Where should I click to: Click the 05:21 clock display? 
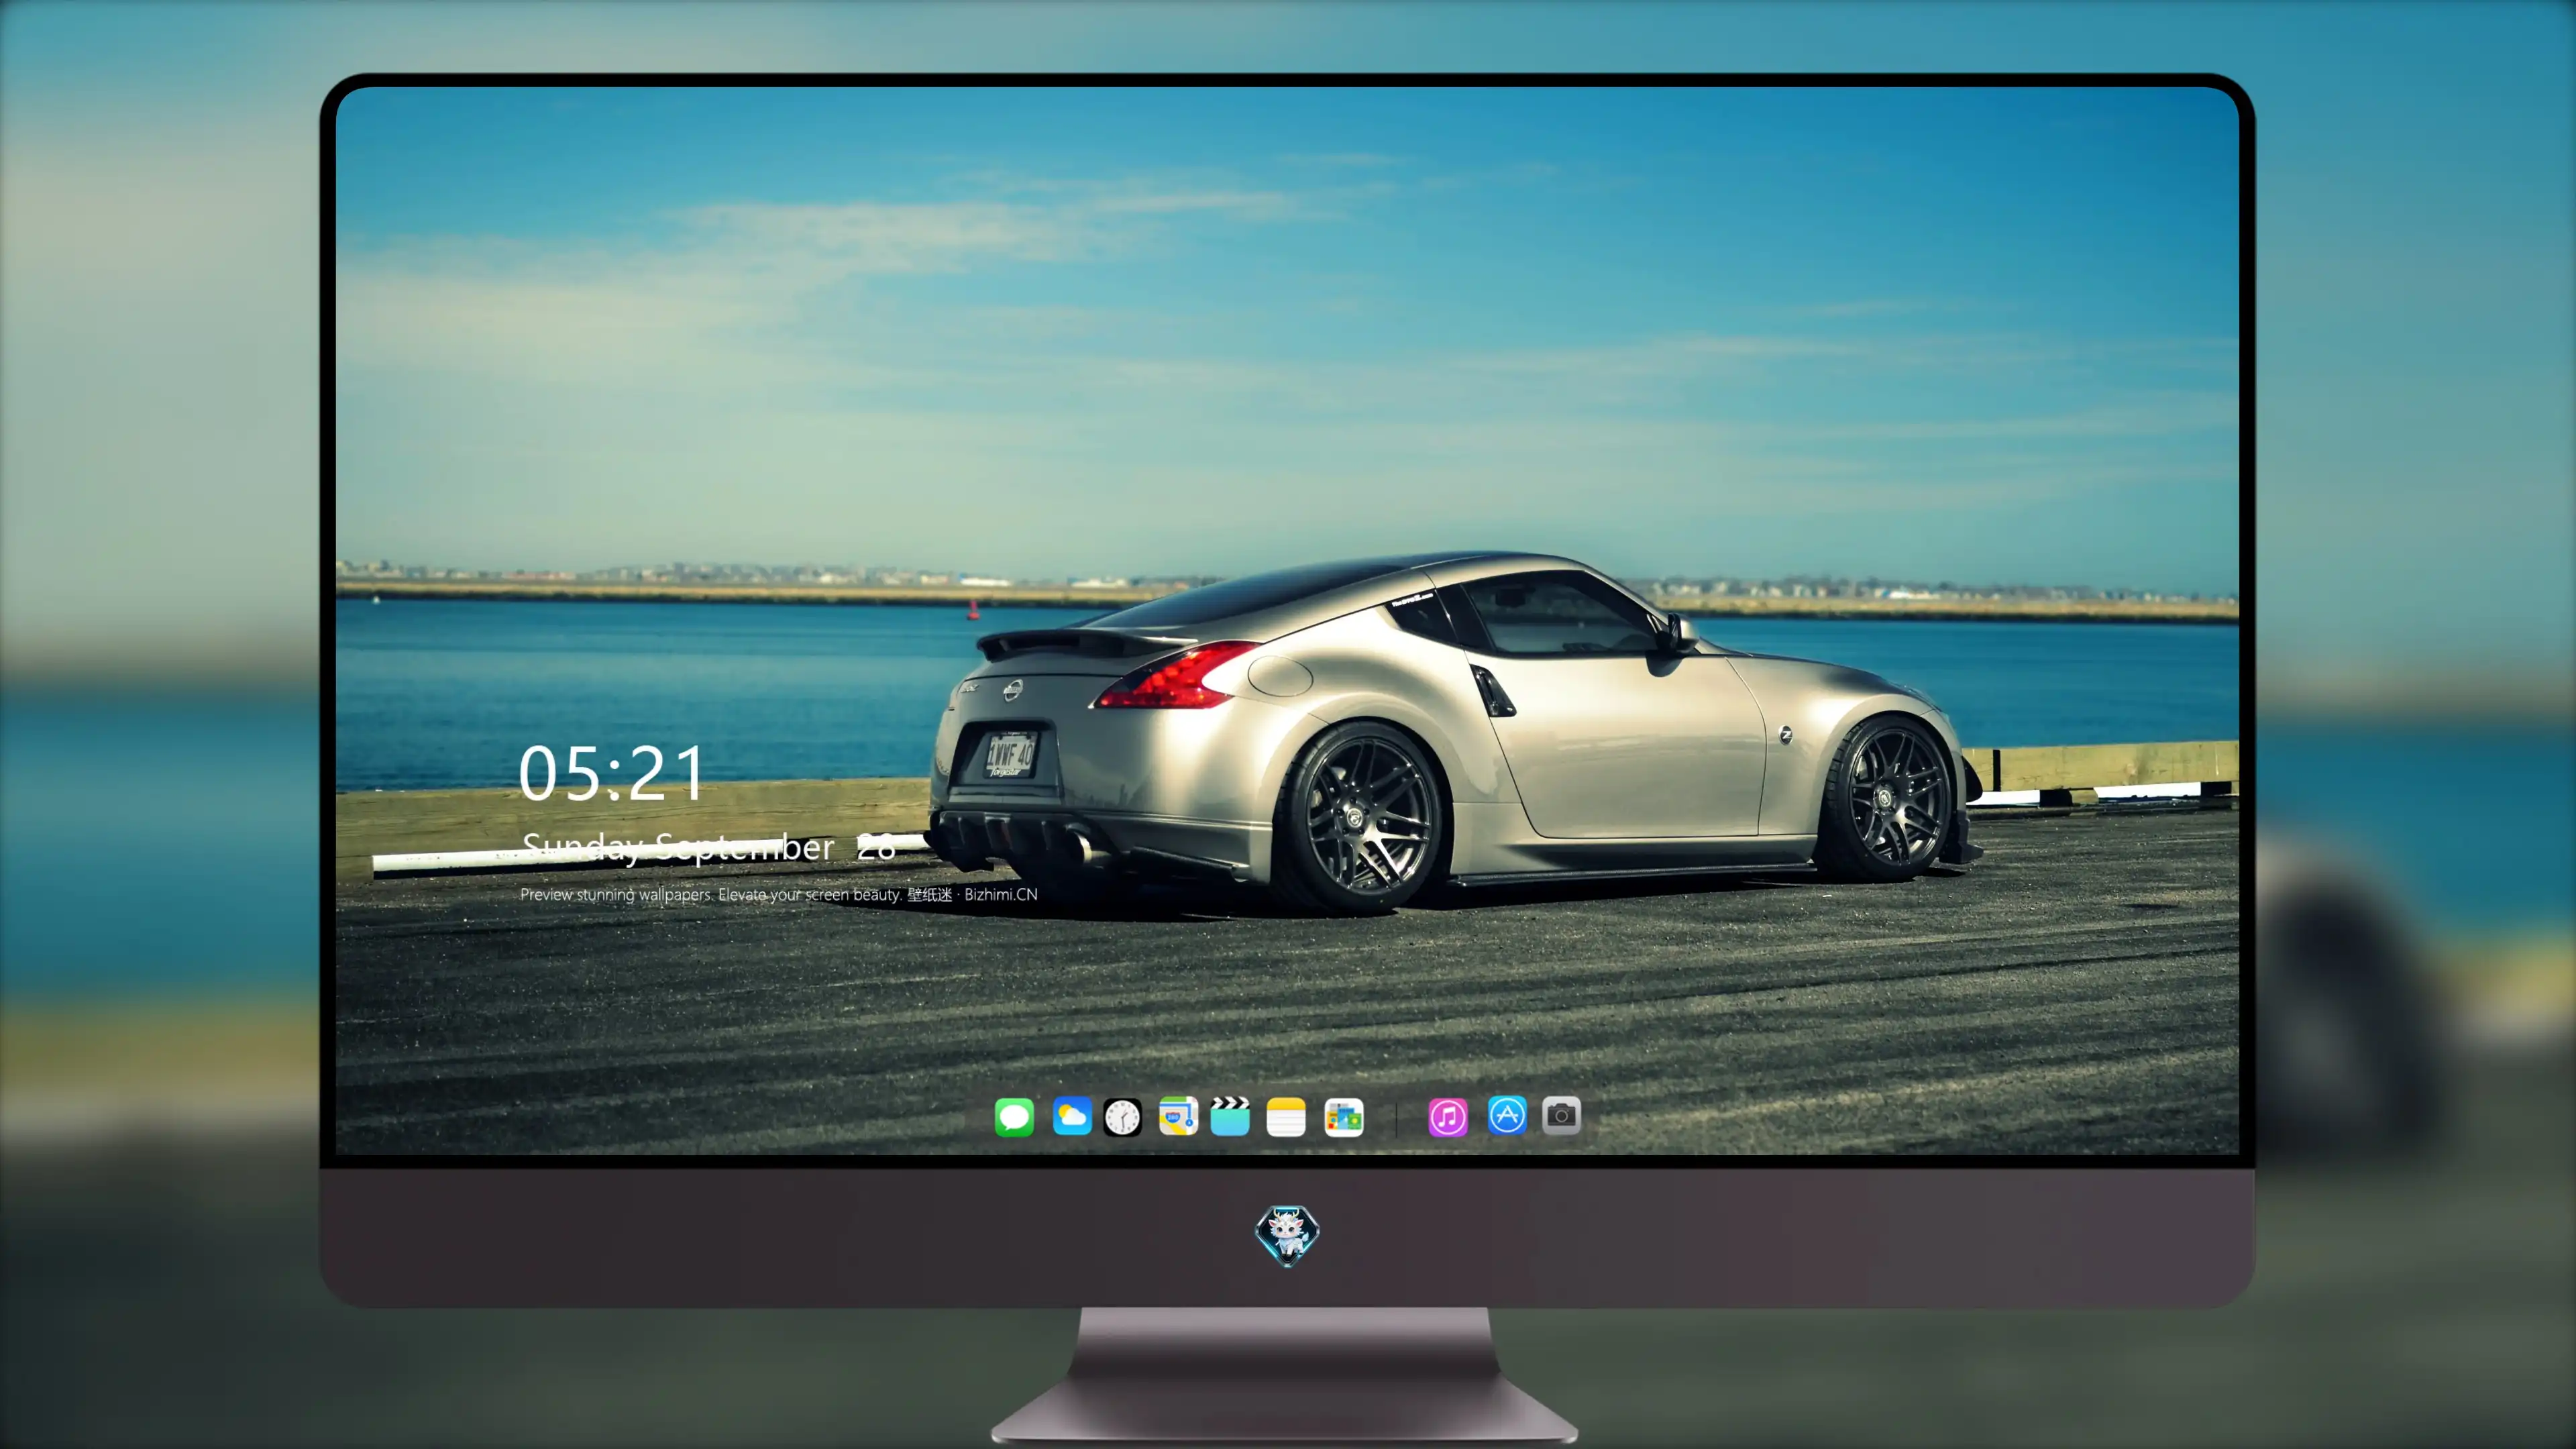[x=612, y=773]
